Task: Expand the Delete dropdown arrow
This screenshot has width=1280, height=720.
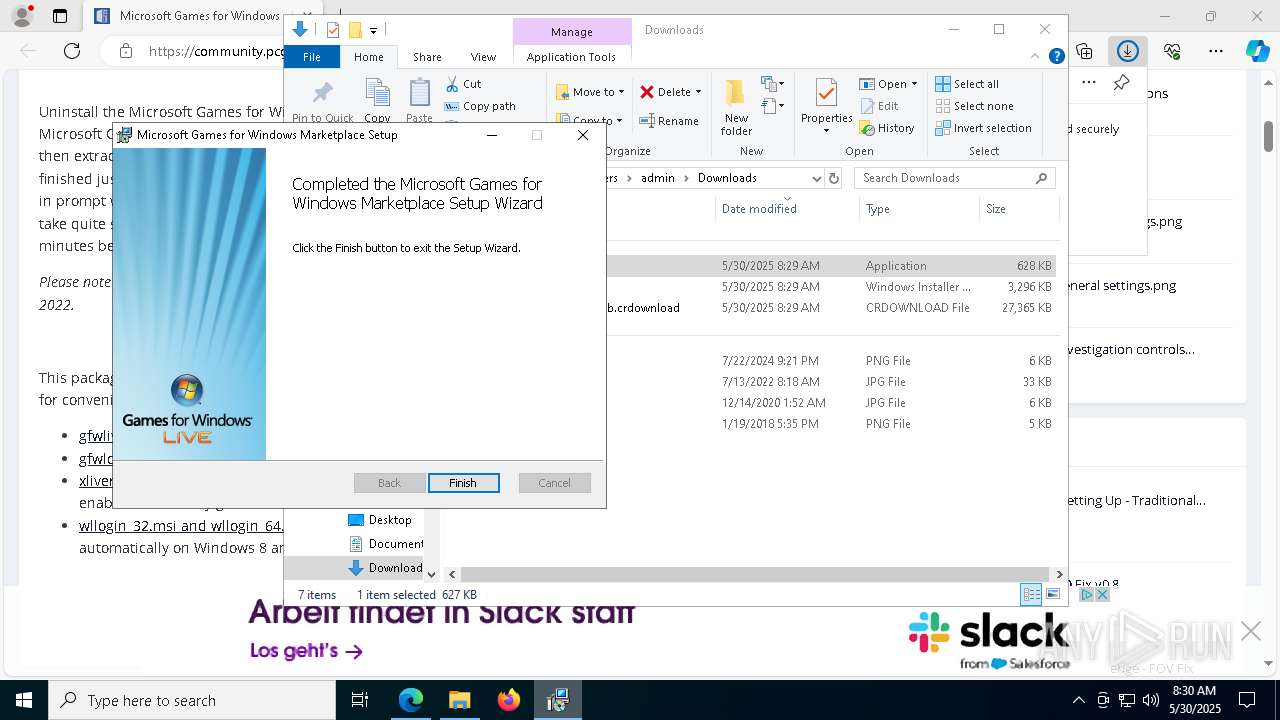Action: click(x=698, y=92)
